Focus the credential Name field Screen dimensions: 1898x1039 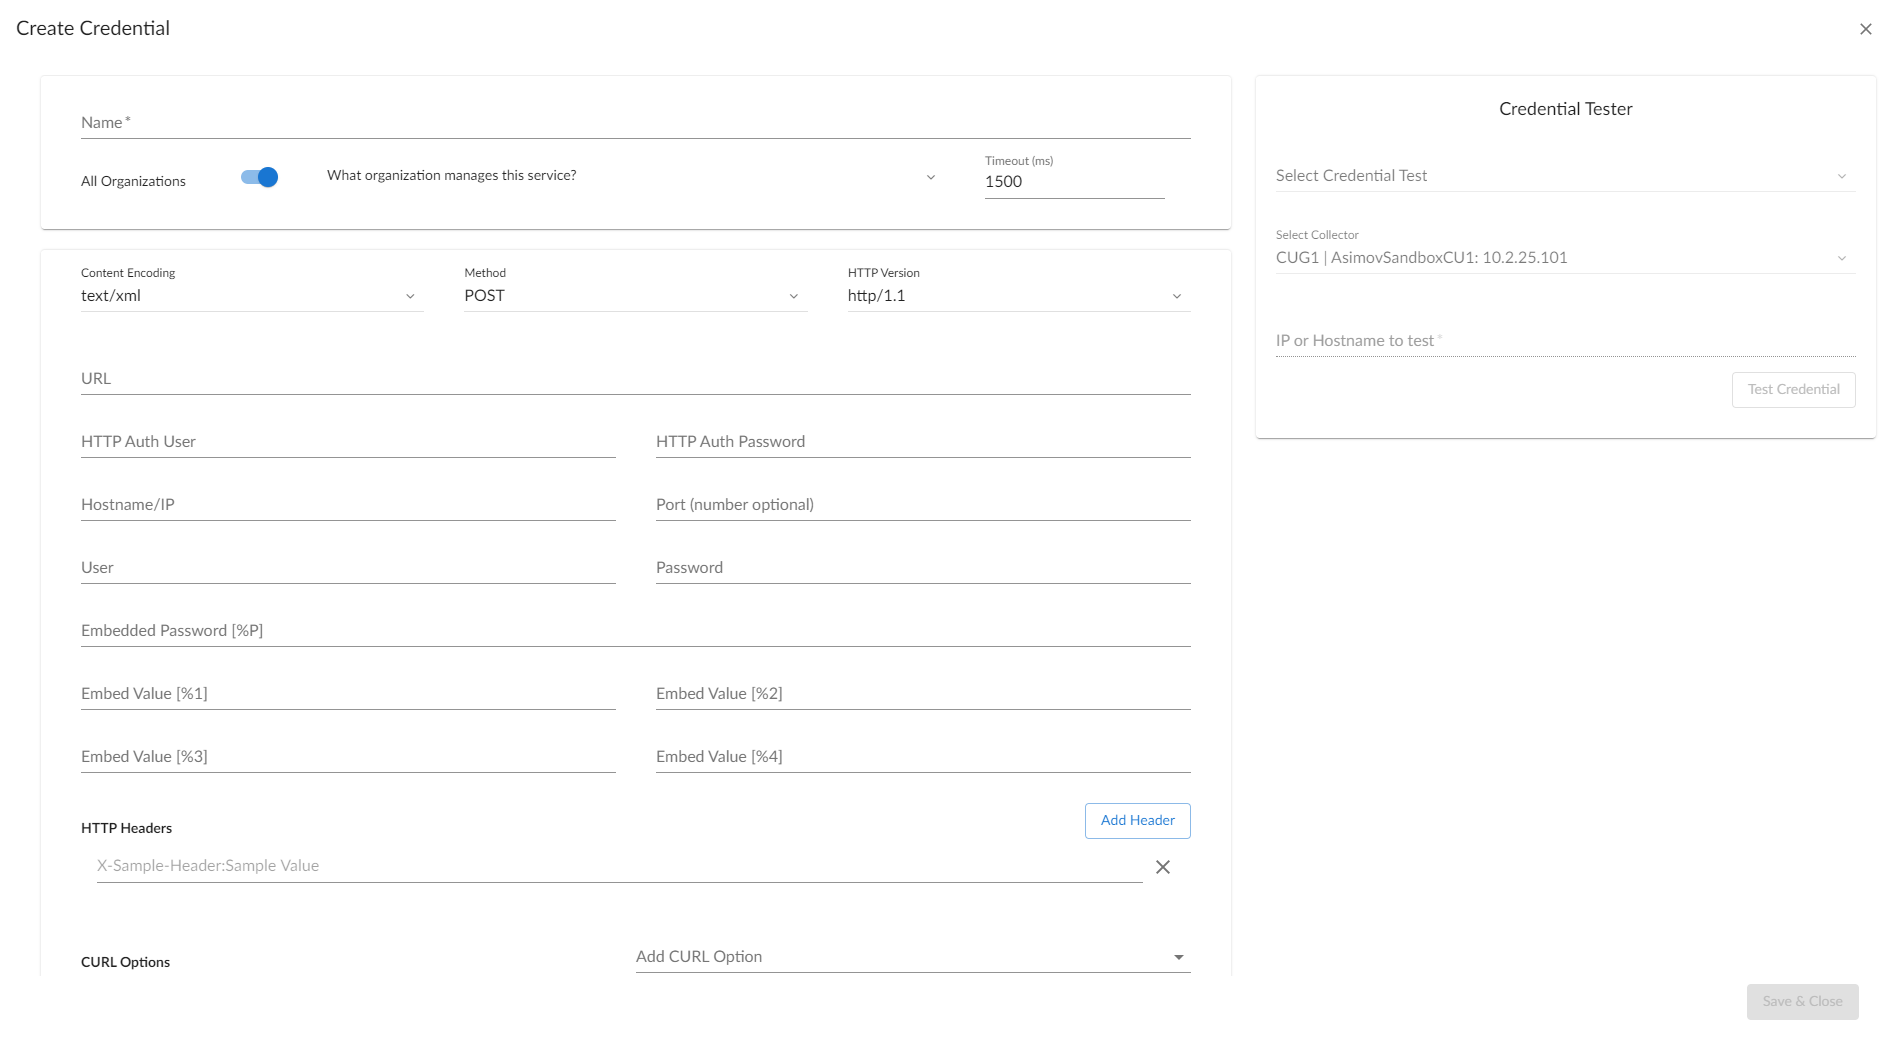[635, 123]
